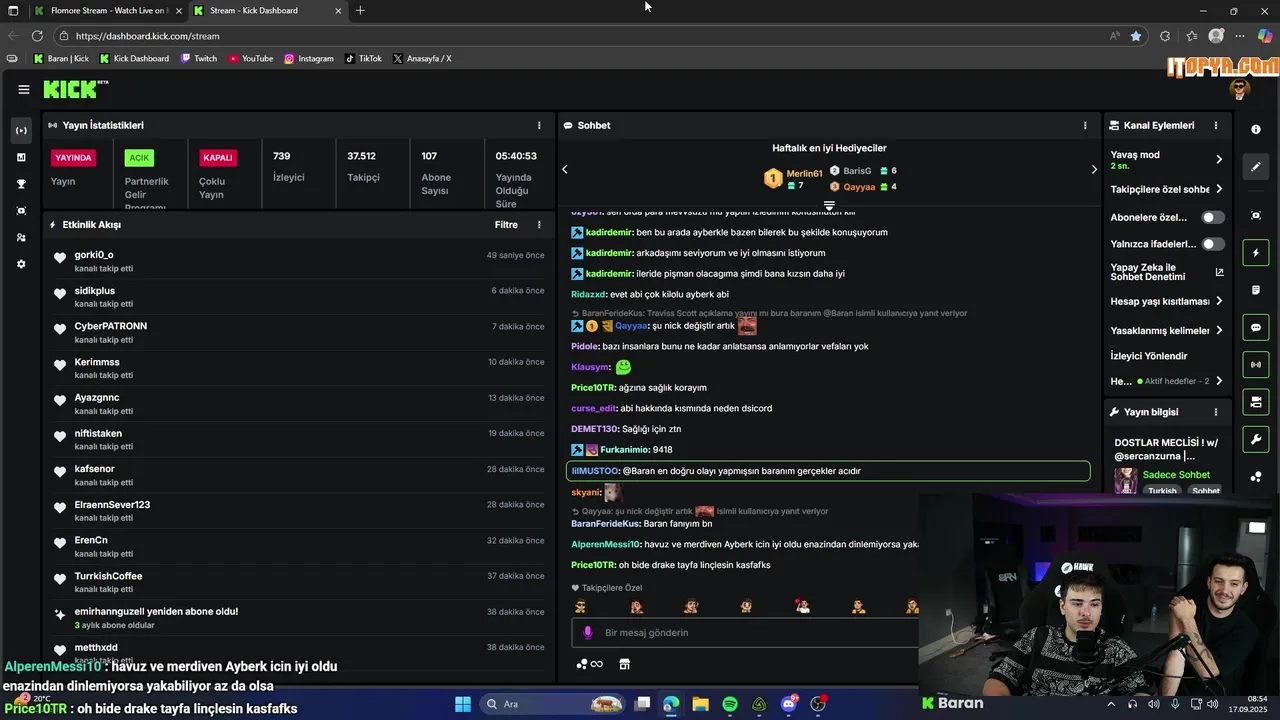This screenshot has height=720, width=1280.
Task: Open the clips capture icon in left sidebar
Action: [21, 211]
